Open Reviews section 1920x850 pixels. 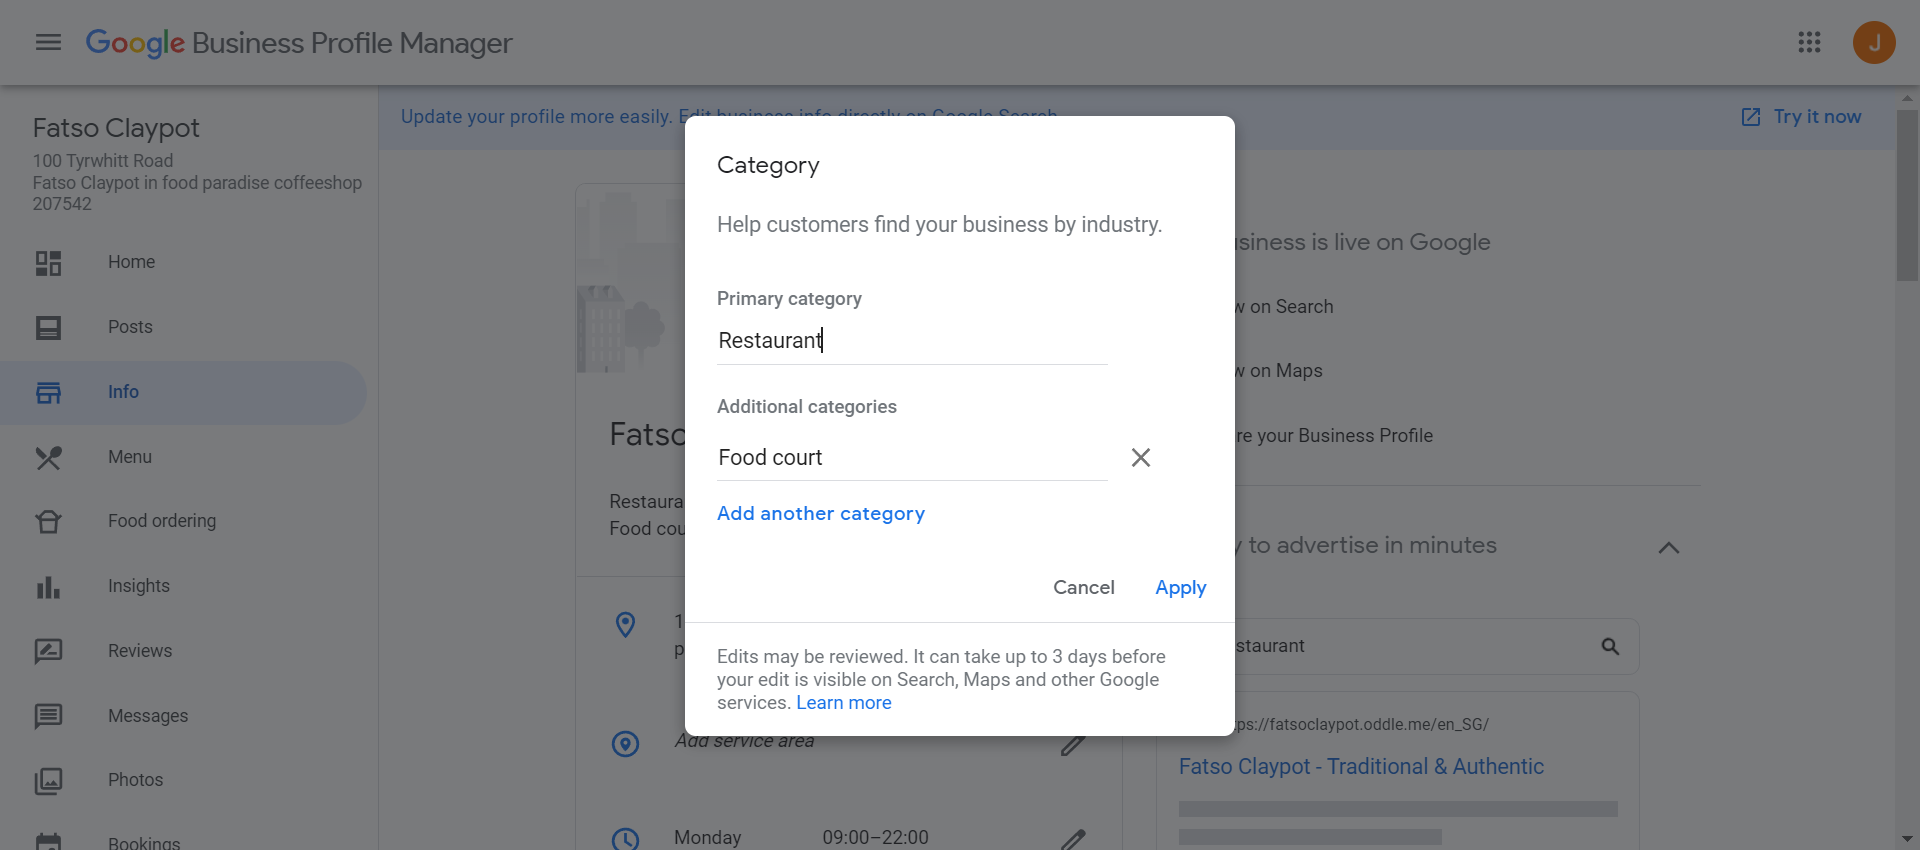click(140, 651)
